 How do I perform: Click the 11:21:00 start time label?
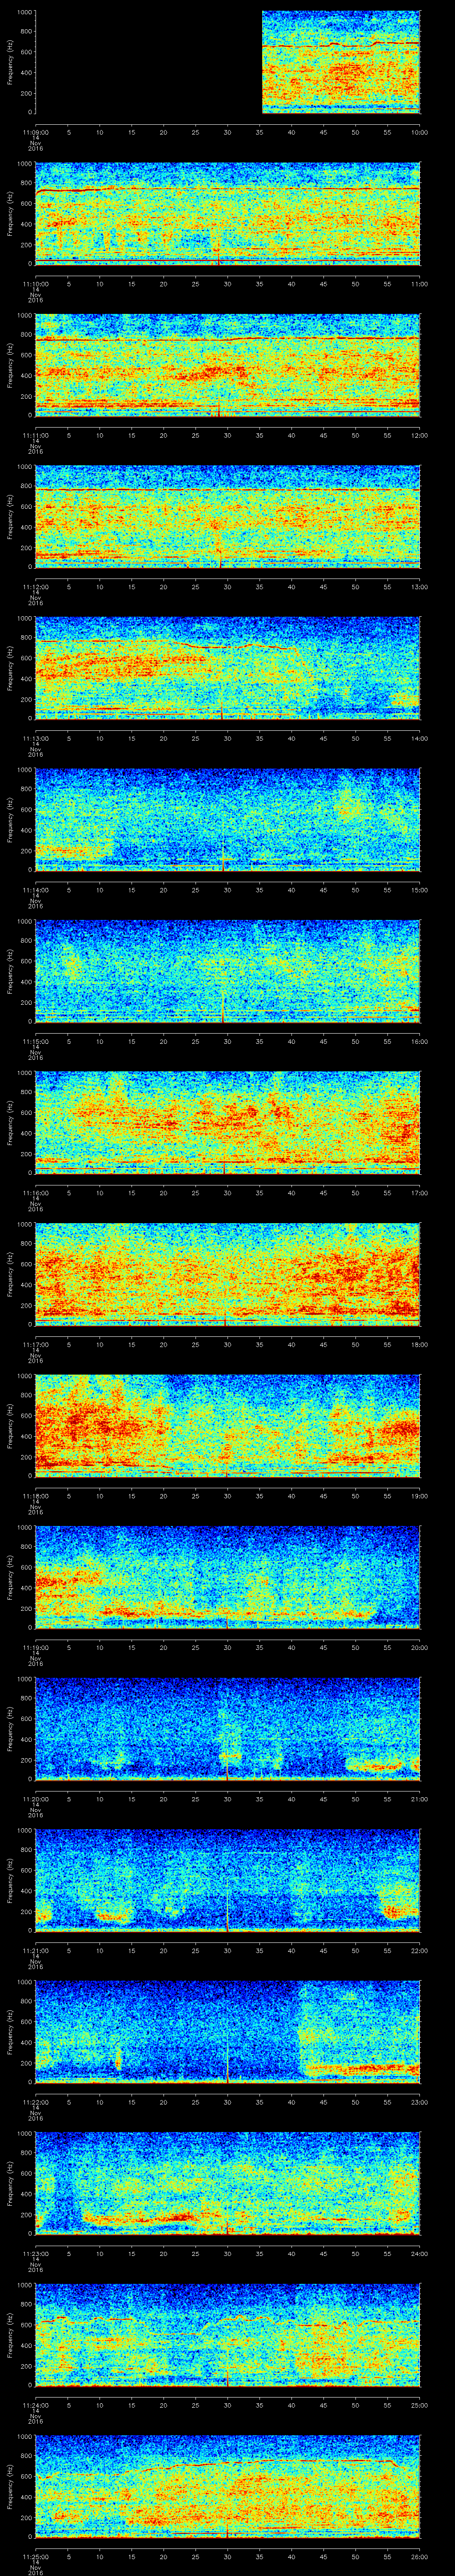35,1950
